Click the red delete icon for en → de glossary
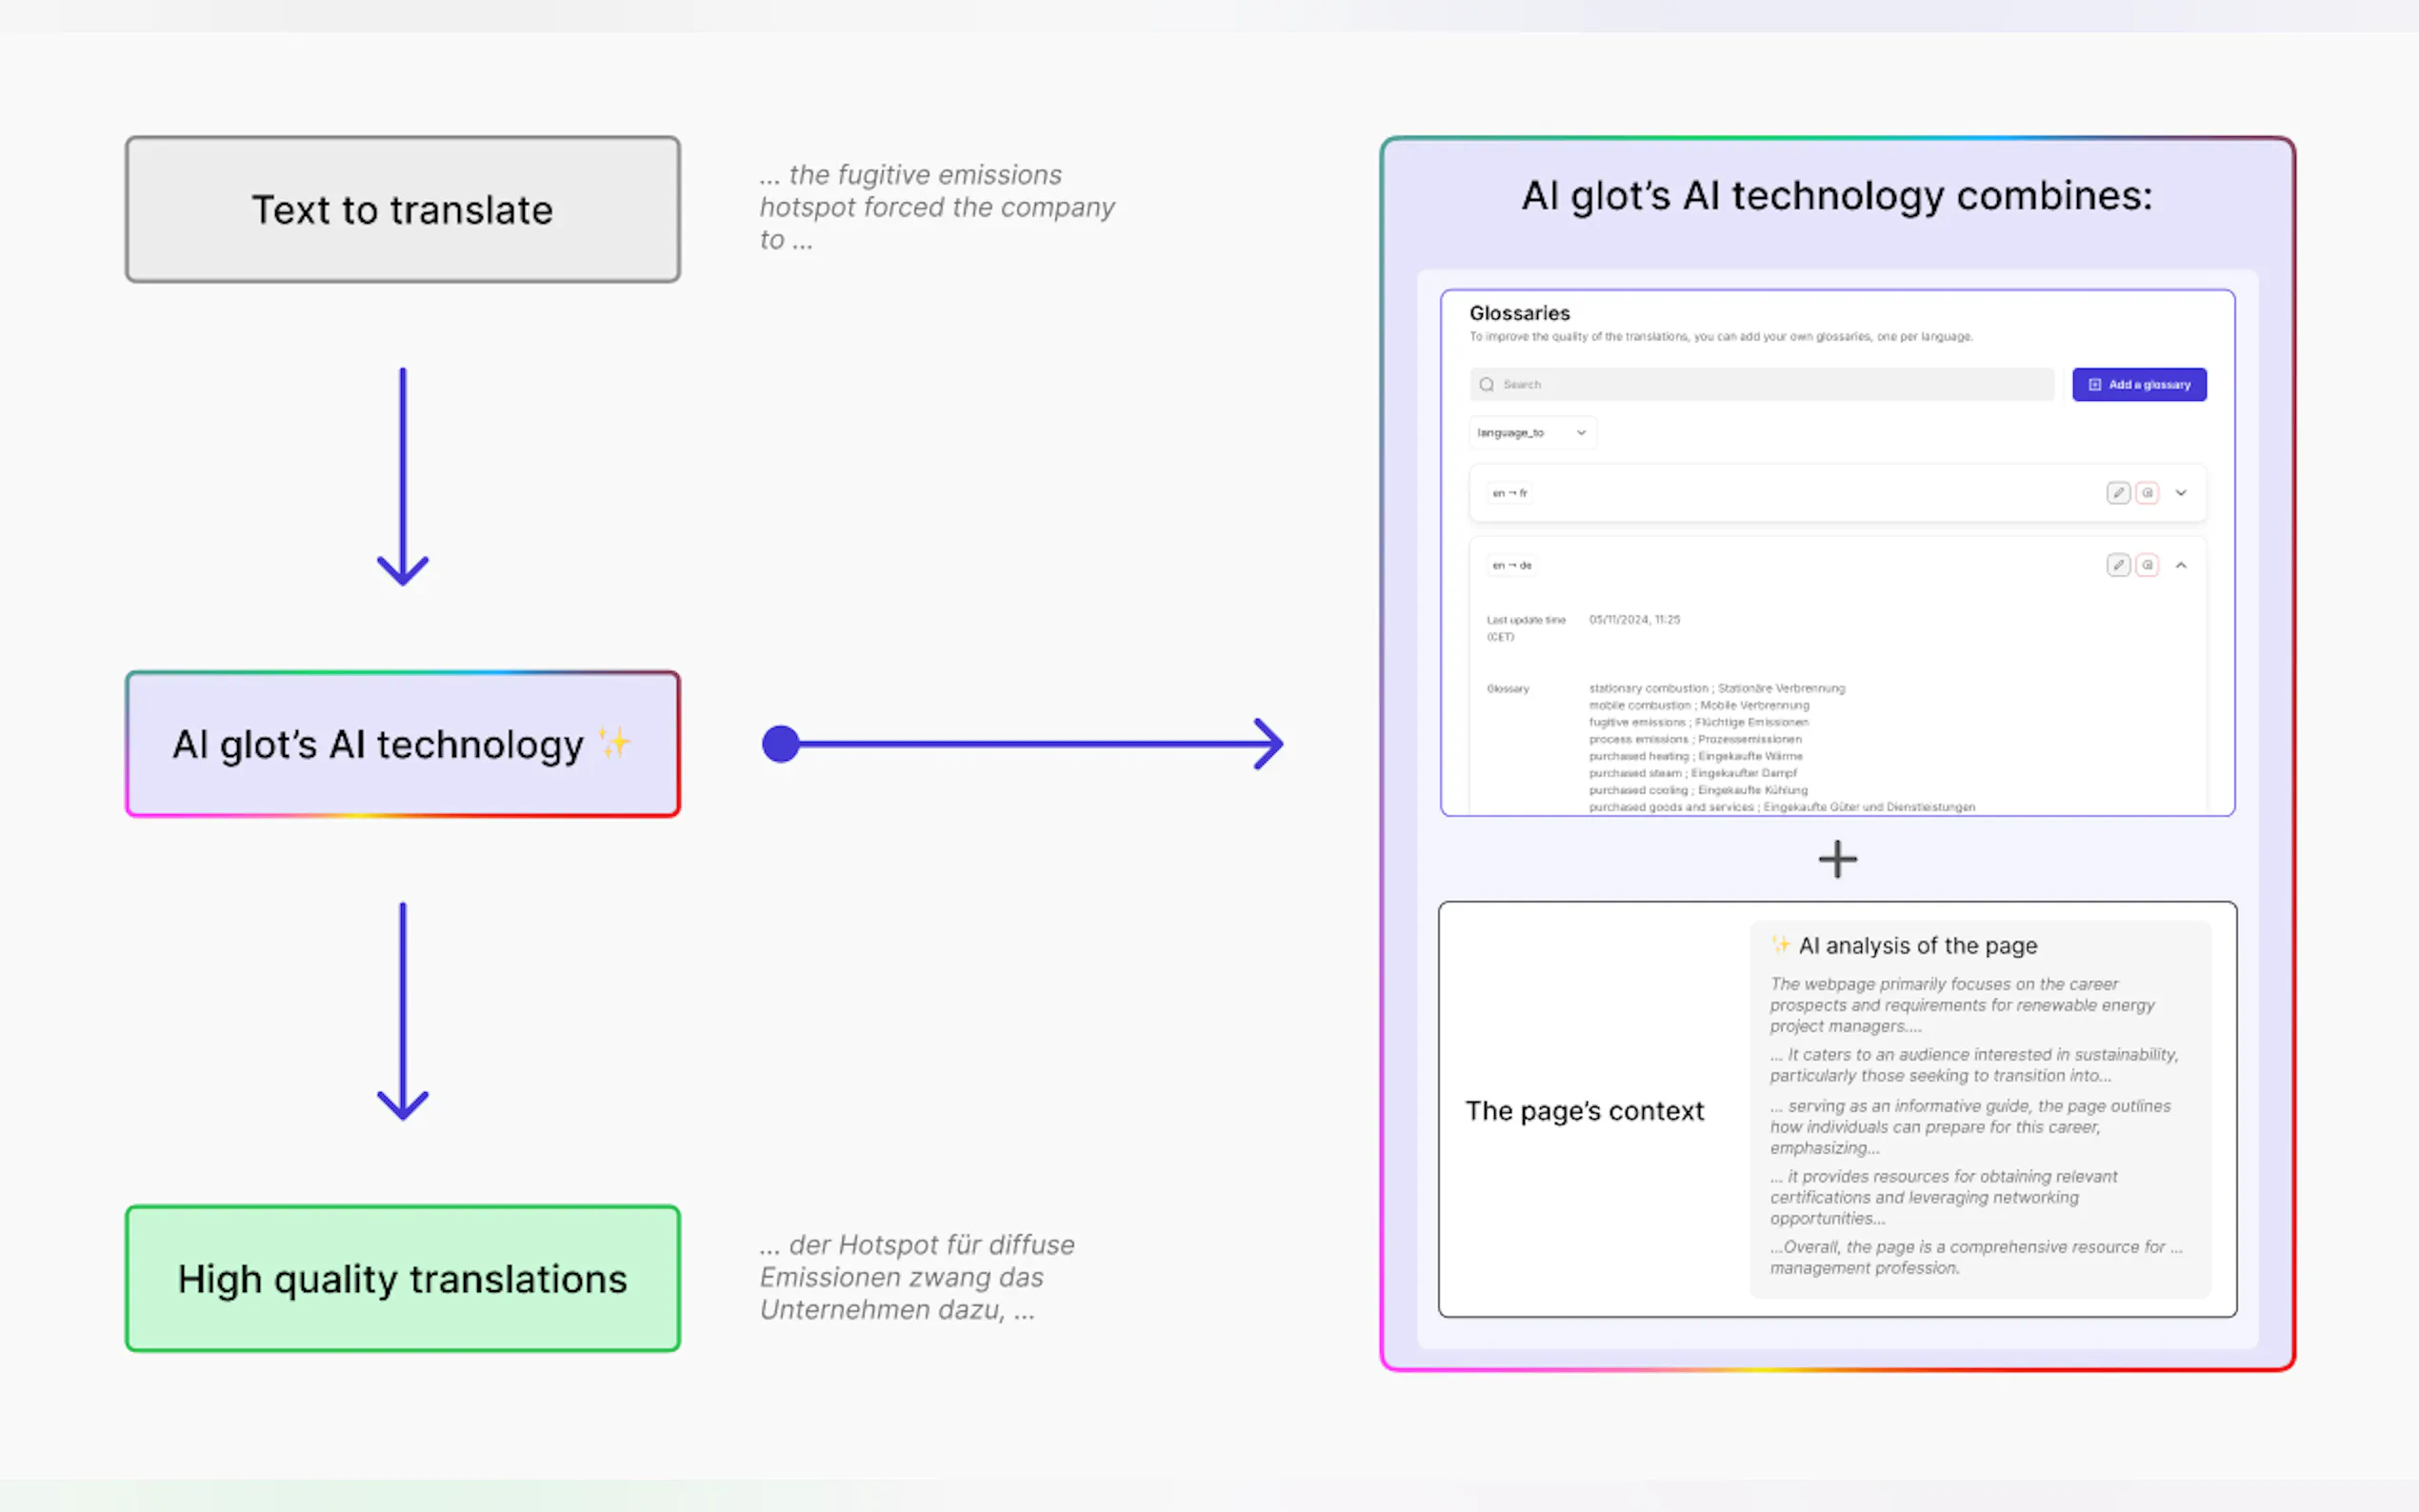Screen dimensions: 2419x1512 2146,565
